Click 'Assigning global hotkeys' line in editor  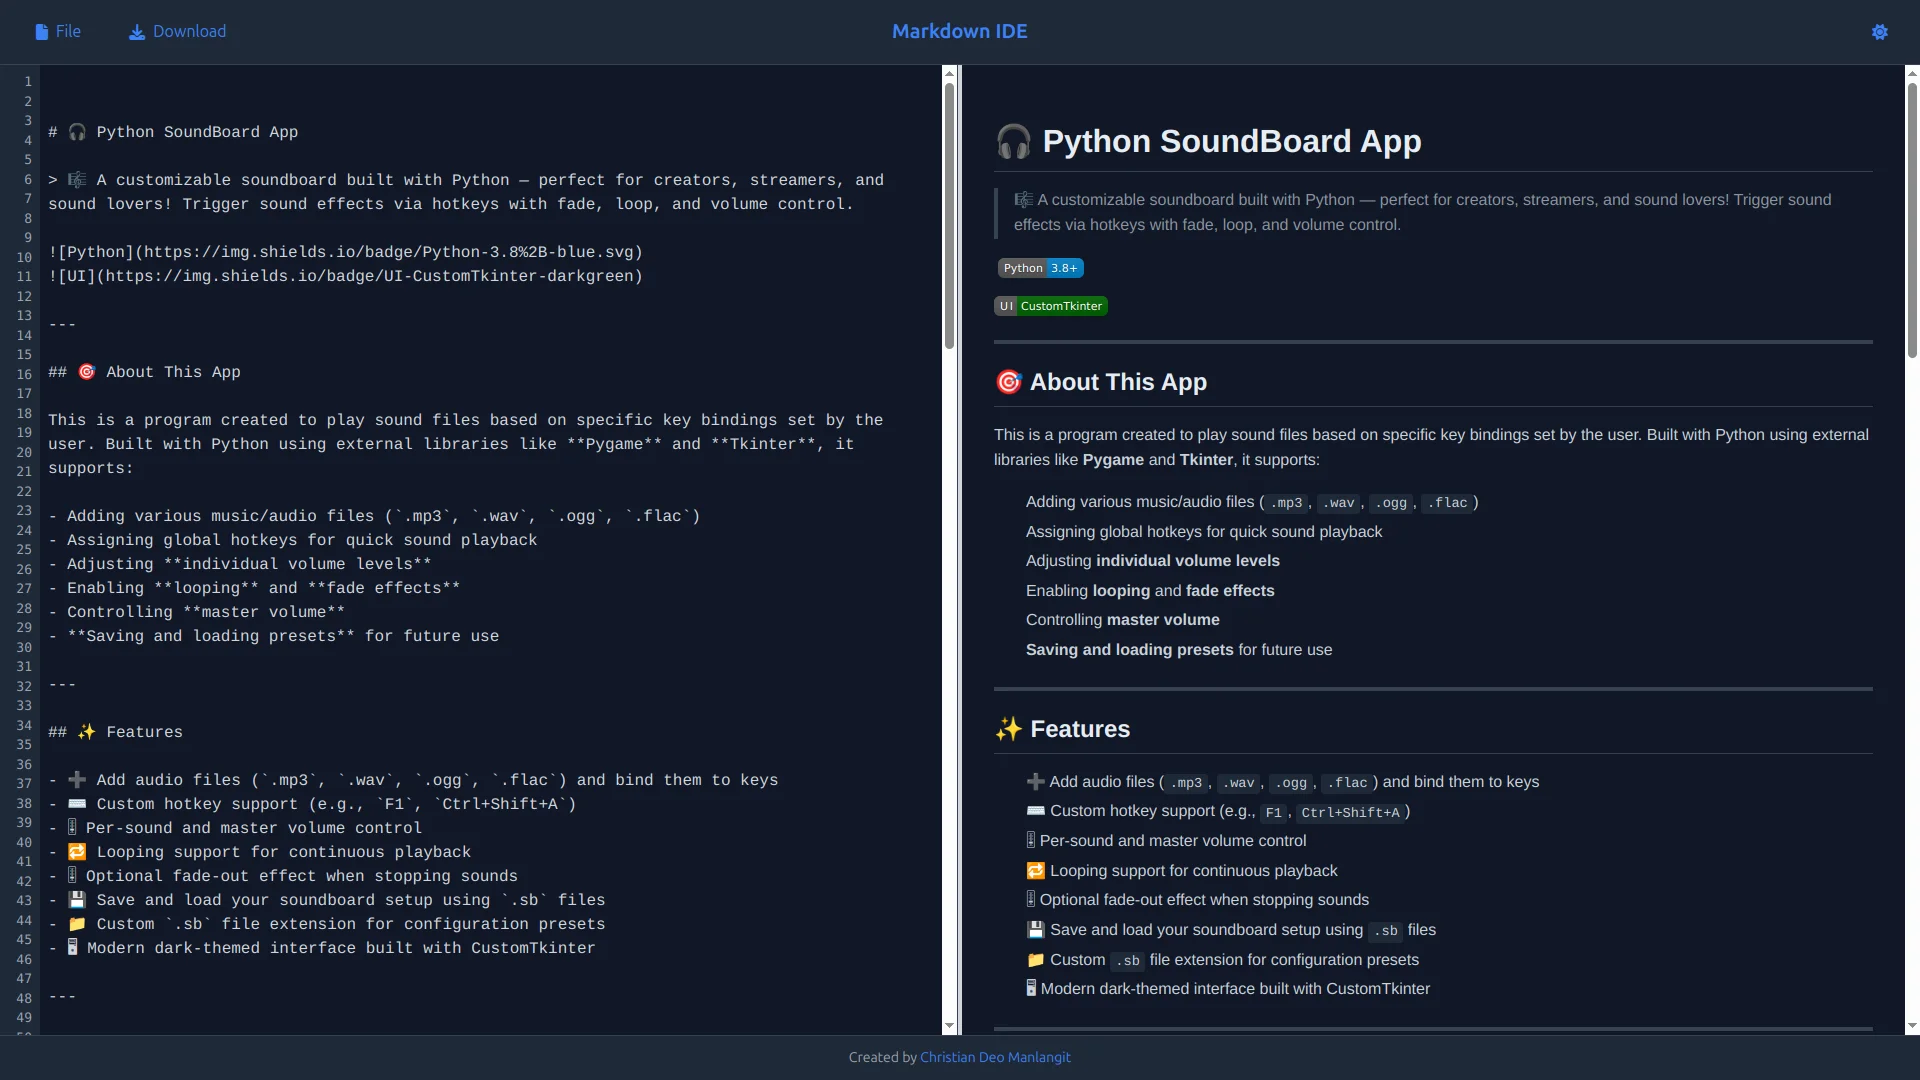293,540
